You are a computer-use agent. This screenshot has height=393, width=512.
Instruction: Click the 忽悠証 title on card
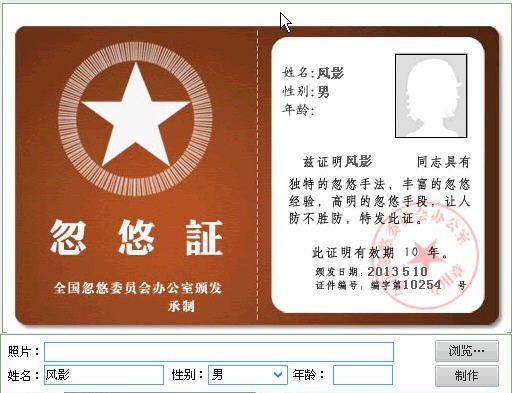click(136, 237)
